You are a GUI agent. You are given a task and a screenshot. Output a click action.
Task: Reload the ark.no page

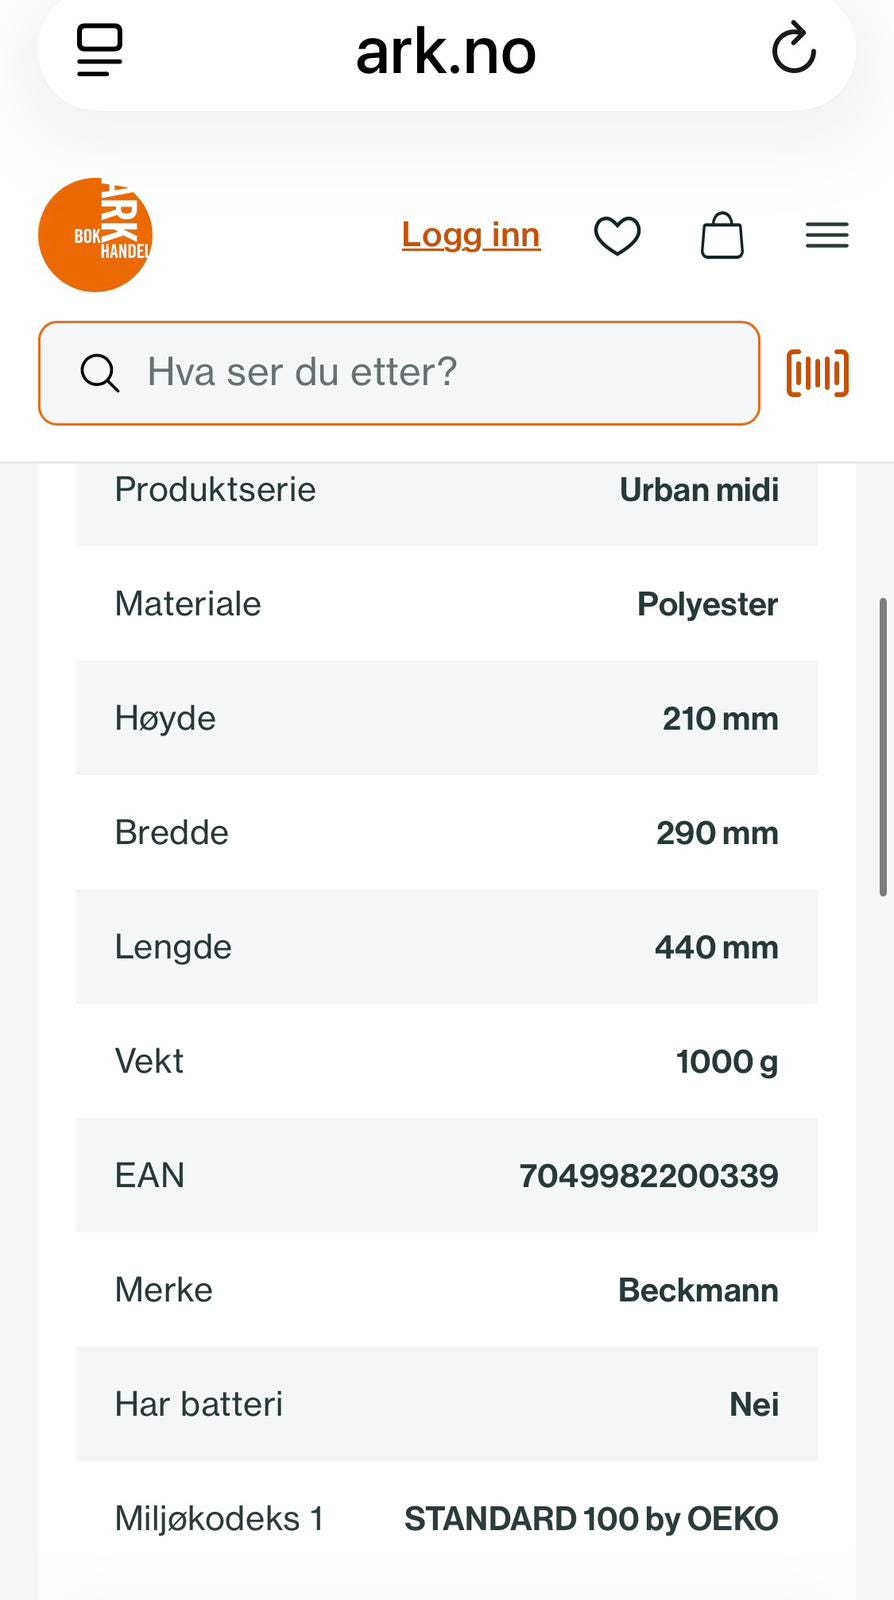[x=794, y=48]
